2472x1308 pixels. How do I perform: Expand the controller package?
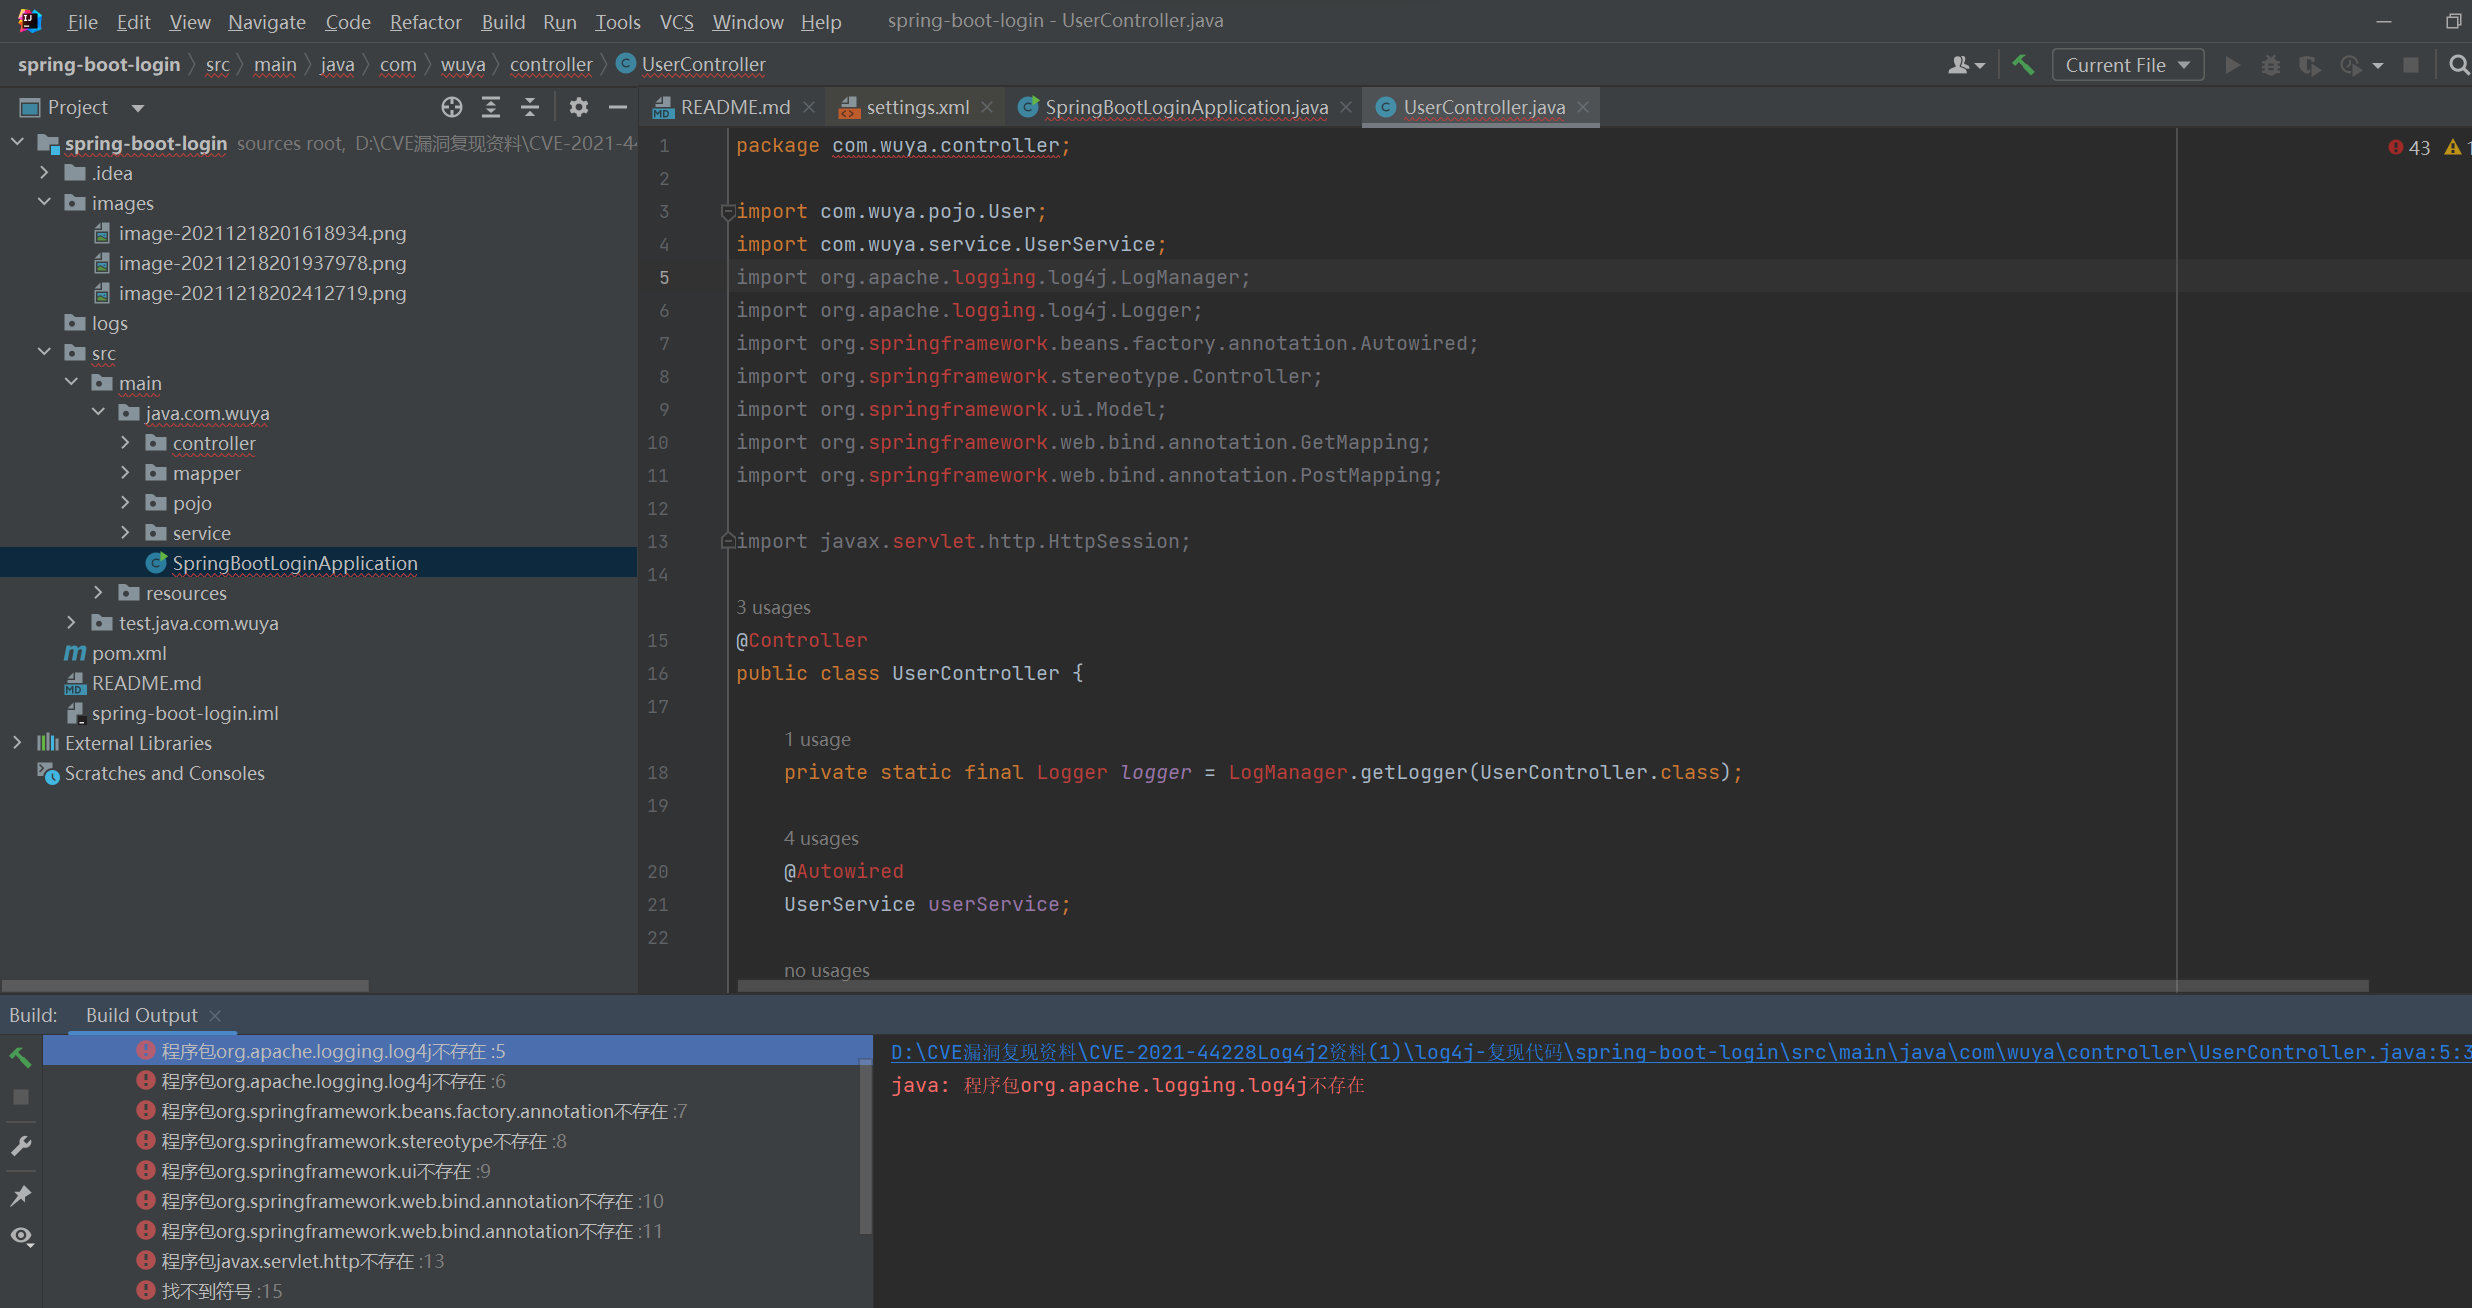125,443
